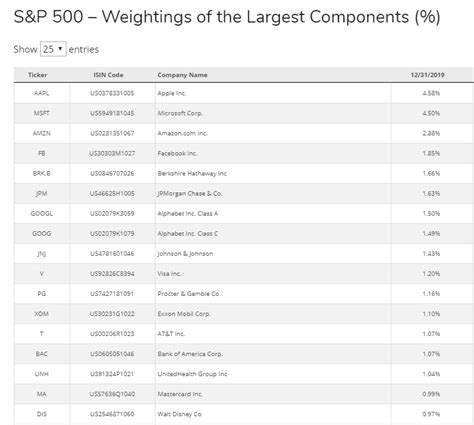Click Visa Inc. ISIN code cell
This screenshot has height=425, width=474.
(112, 274)
